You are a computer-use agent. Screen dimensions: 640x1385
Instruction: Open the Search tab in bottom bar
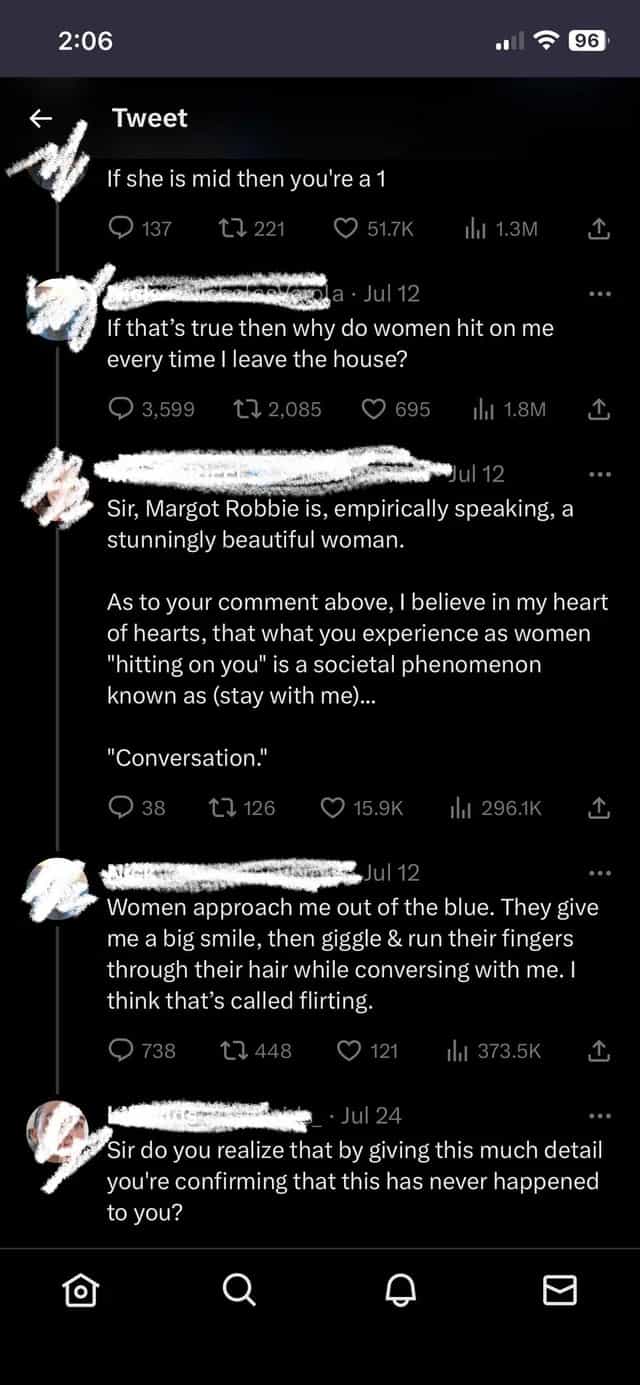(x=238, y=1292)
